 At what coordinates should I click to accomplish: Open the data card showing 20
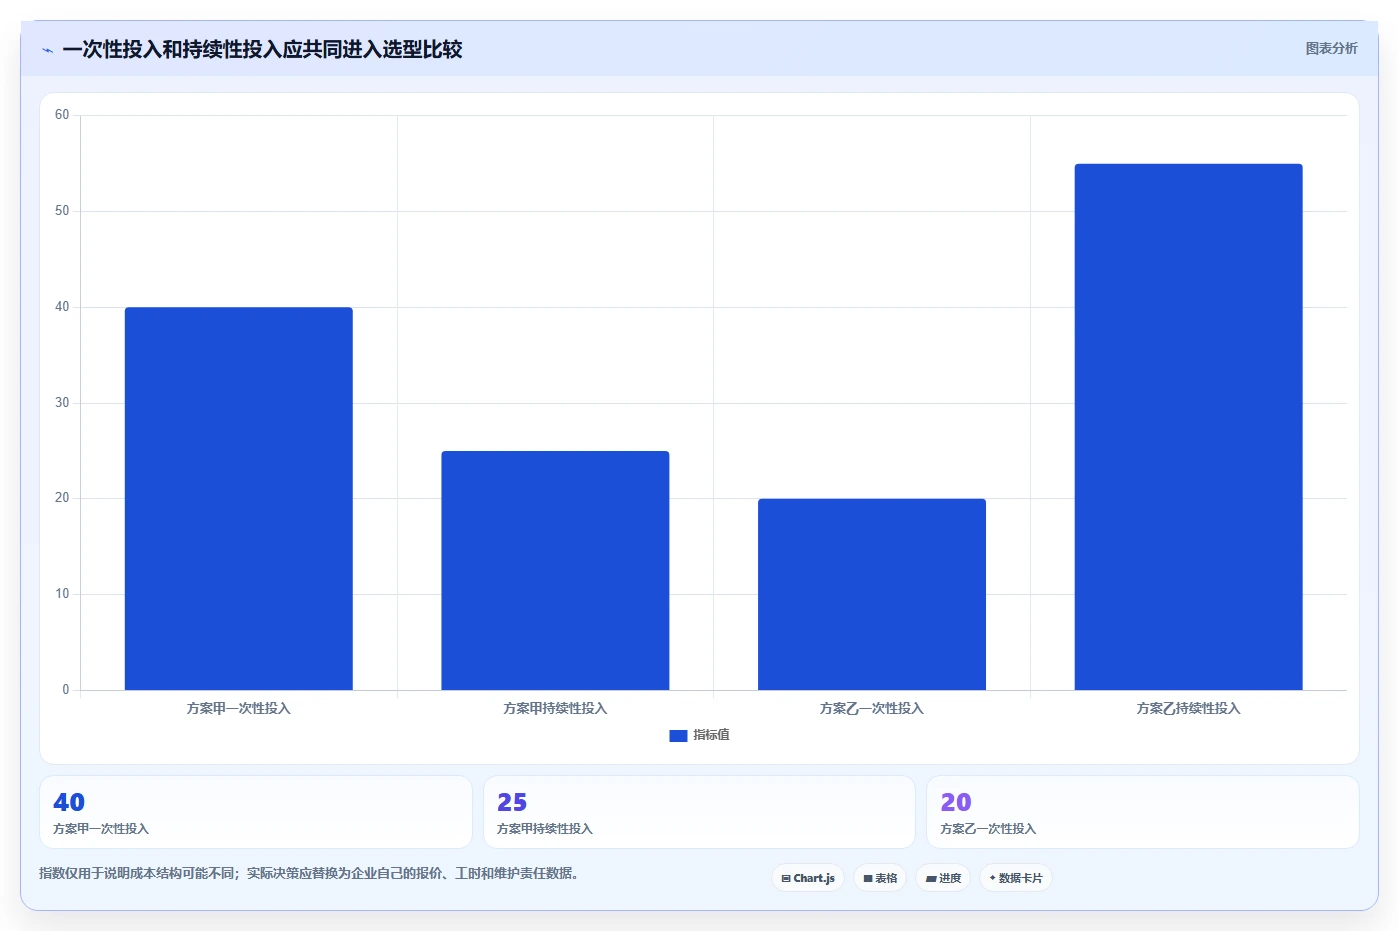(1142, 812)
